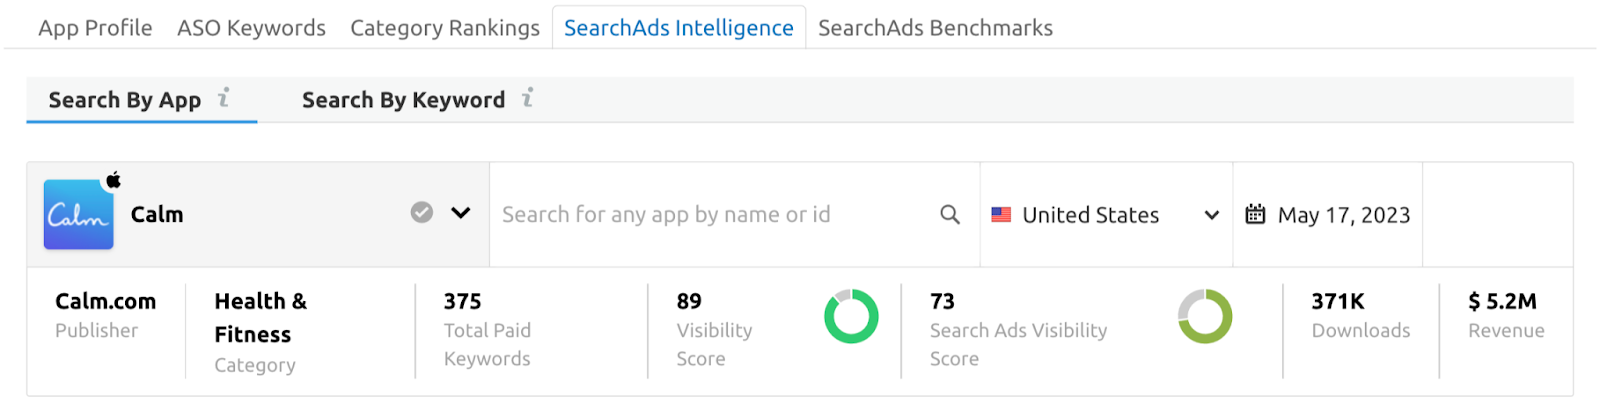Click the info icon beside Search By App
The height and width of the screenshot is (415, 1600).
coord(224,98)
